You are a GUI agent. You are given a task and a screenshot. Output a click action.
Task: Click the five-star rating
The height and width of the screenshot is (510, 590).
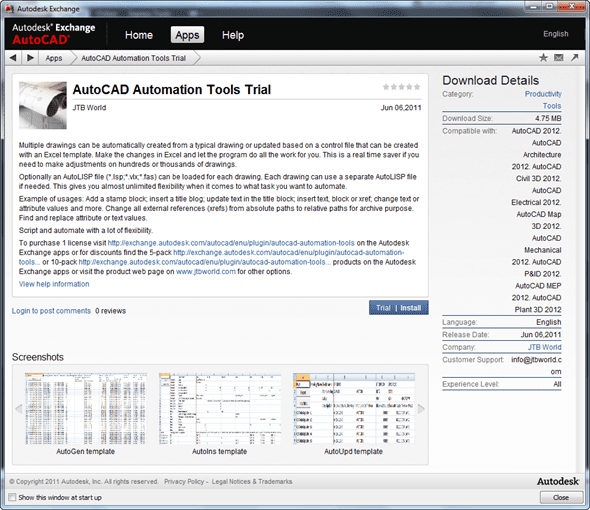tap(401, 87)
